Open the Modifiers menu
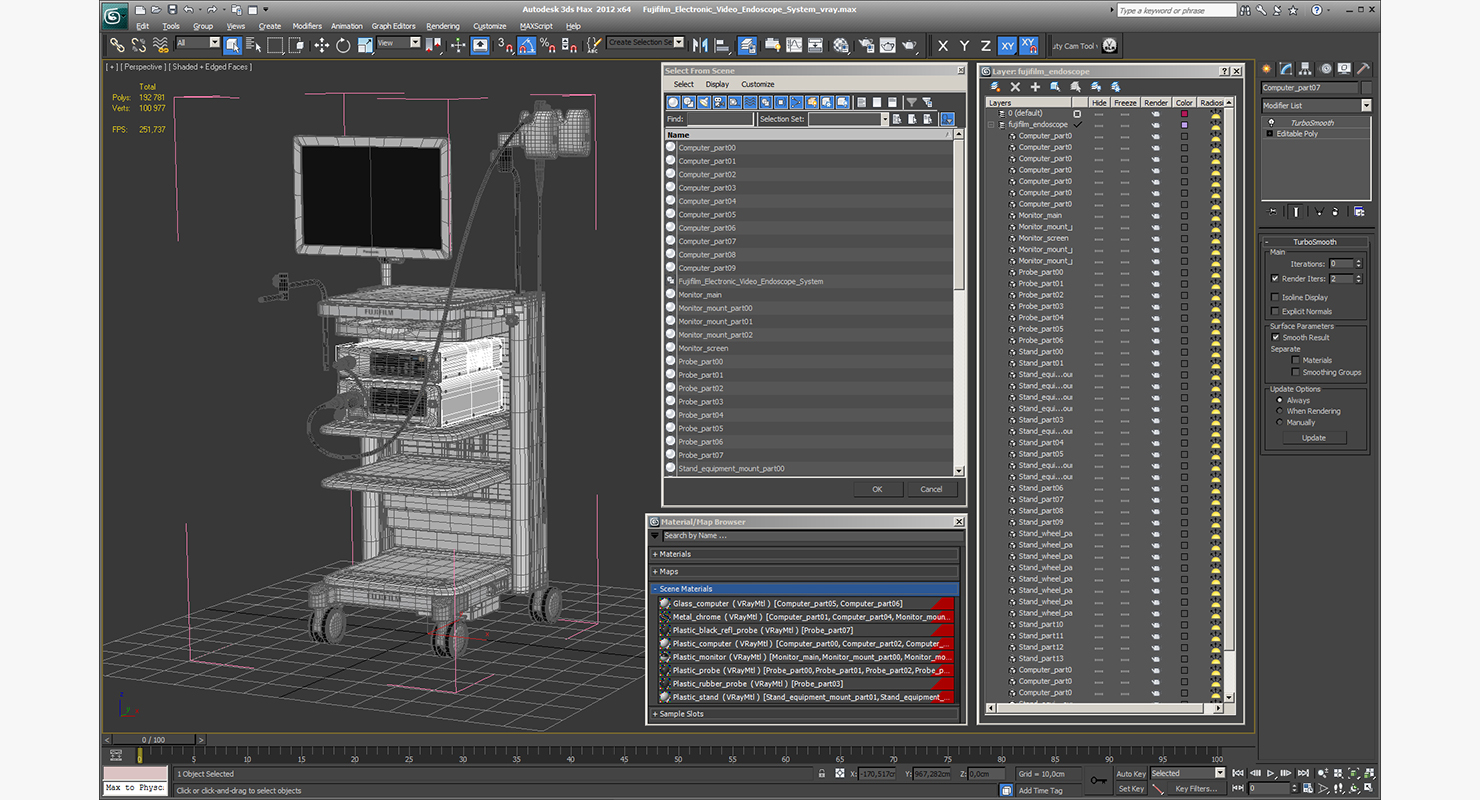The height and width of the screenshot is (800, 1480). (307, 26)
